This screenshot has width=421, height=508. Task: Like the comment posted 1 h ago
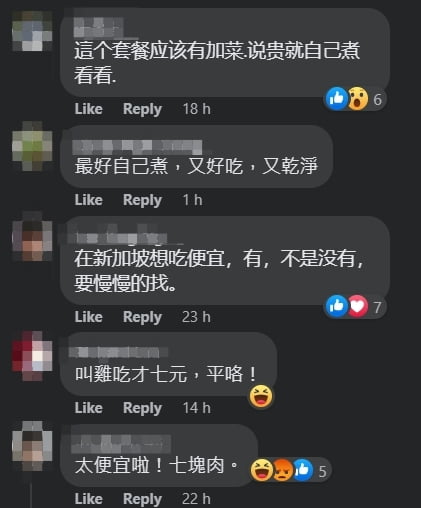[x=88, y=200]
